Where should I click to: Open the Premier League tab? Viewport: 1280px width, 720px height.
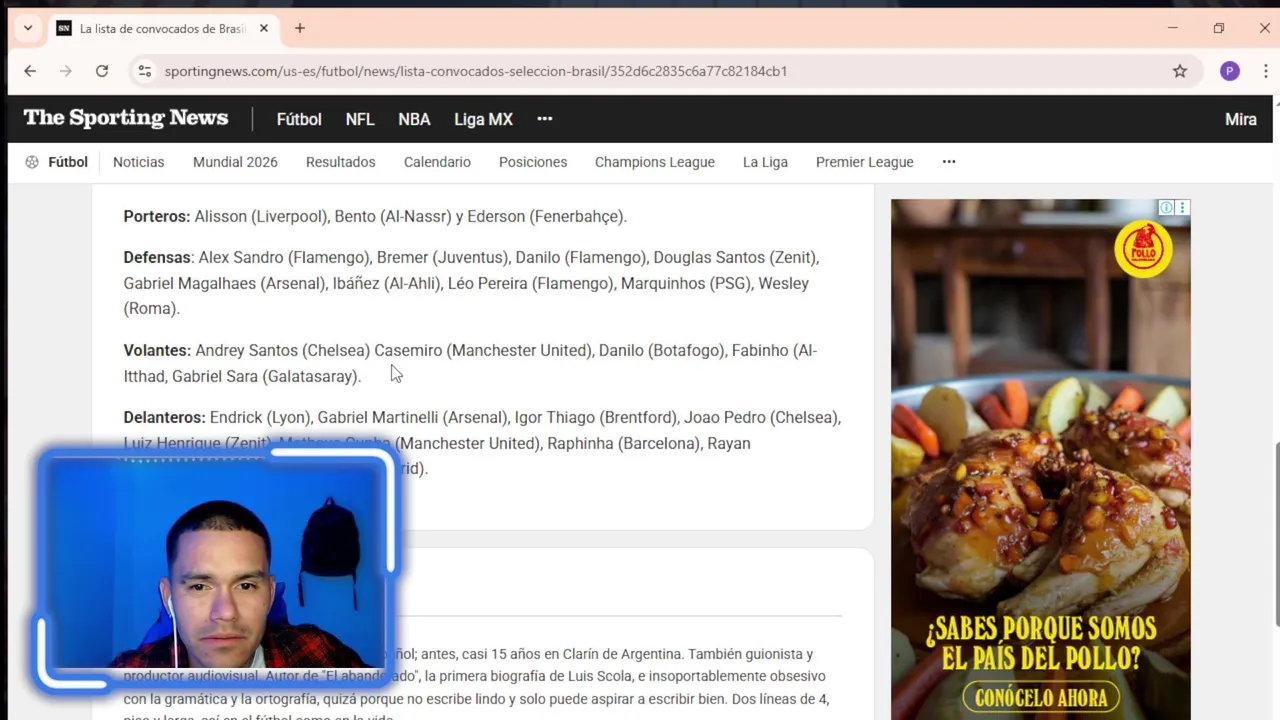pos(865,162)
